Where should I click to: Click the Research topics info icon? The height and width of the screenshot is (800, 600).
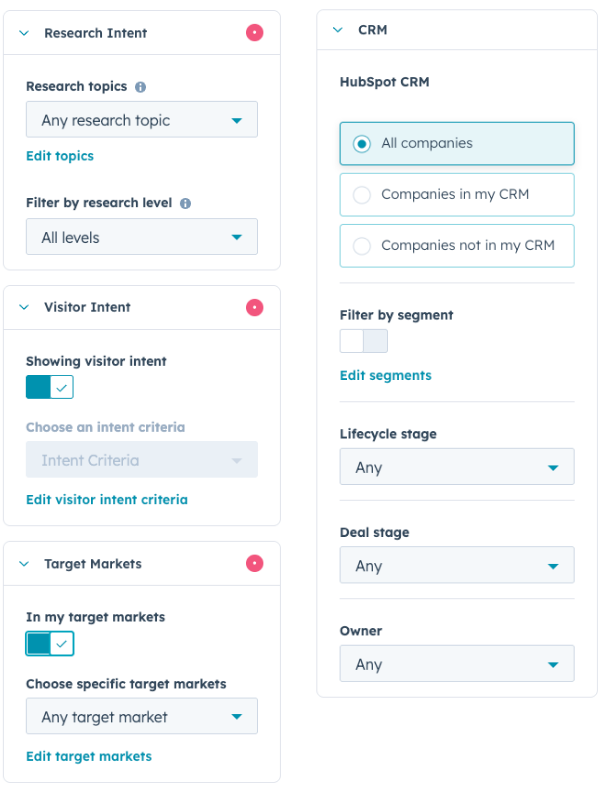pos(141,87)
